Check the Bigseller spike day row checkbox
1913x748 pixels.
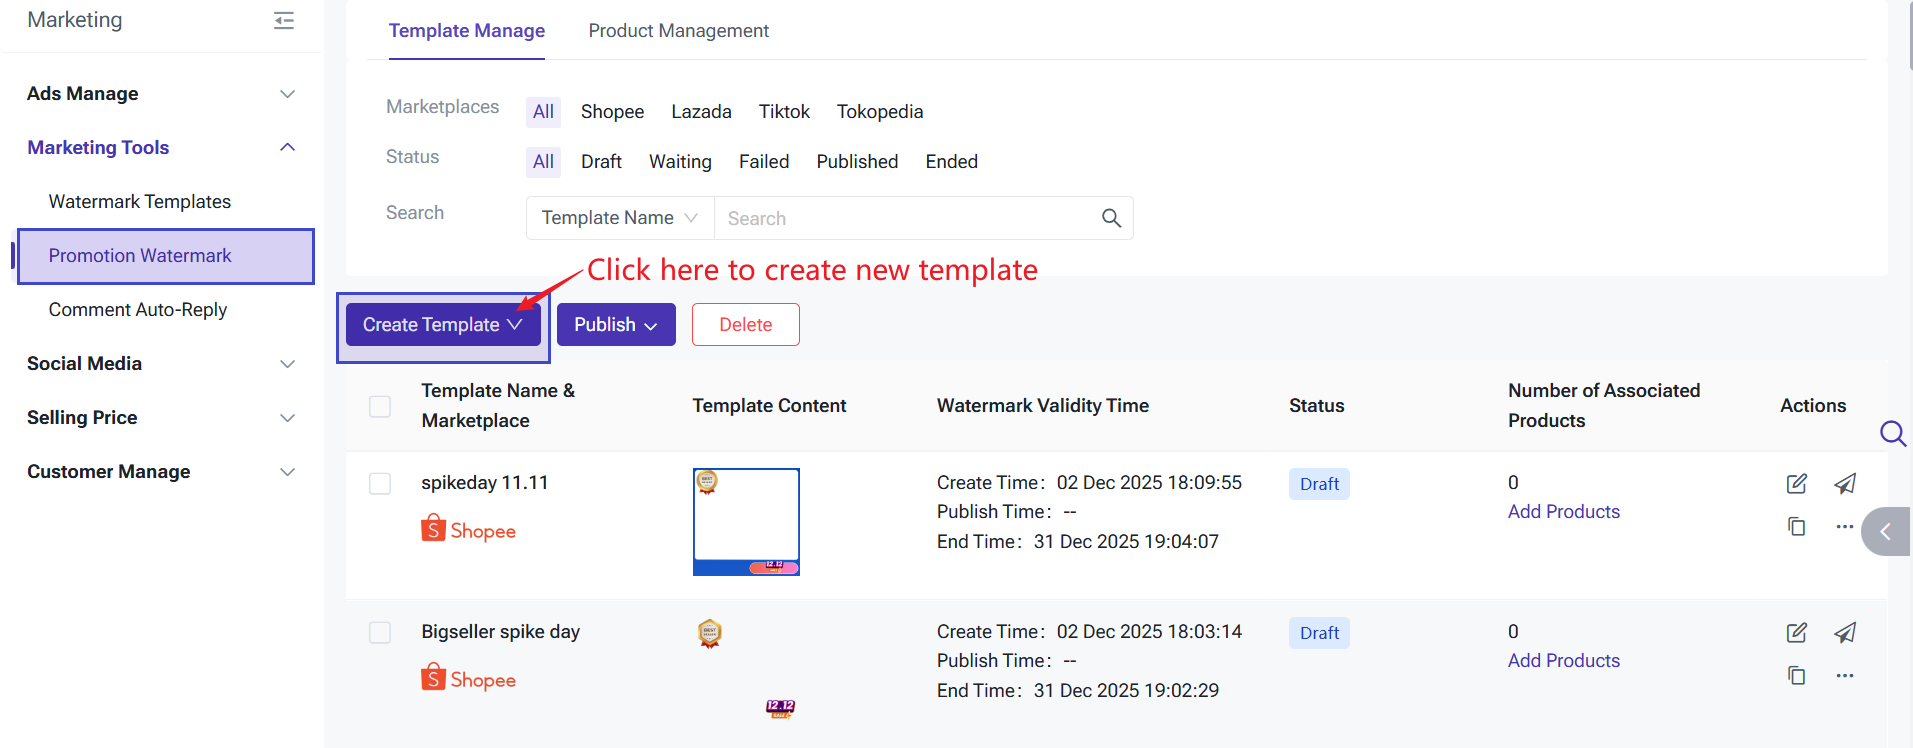click(380, 633)
